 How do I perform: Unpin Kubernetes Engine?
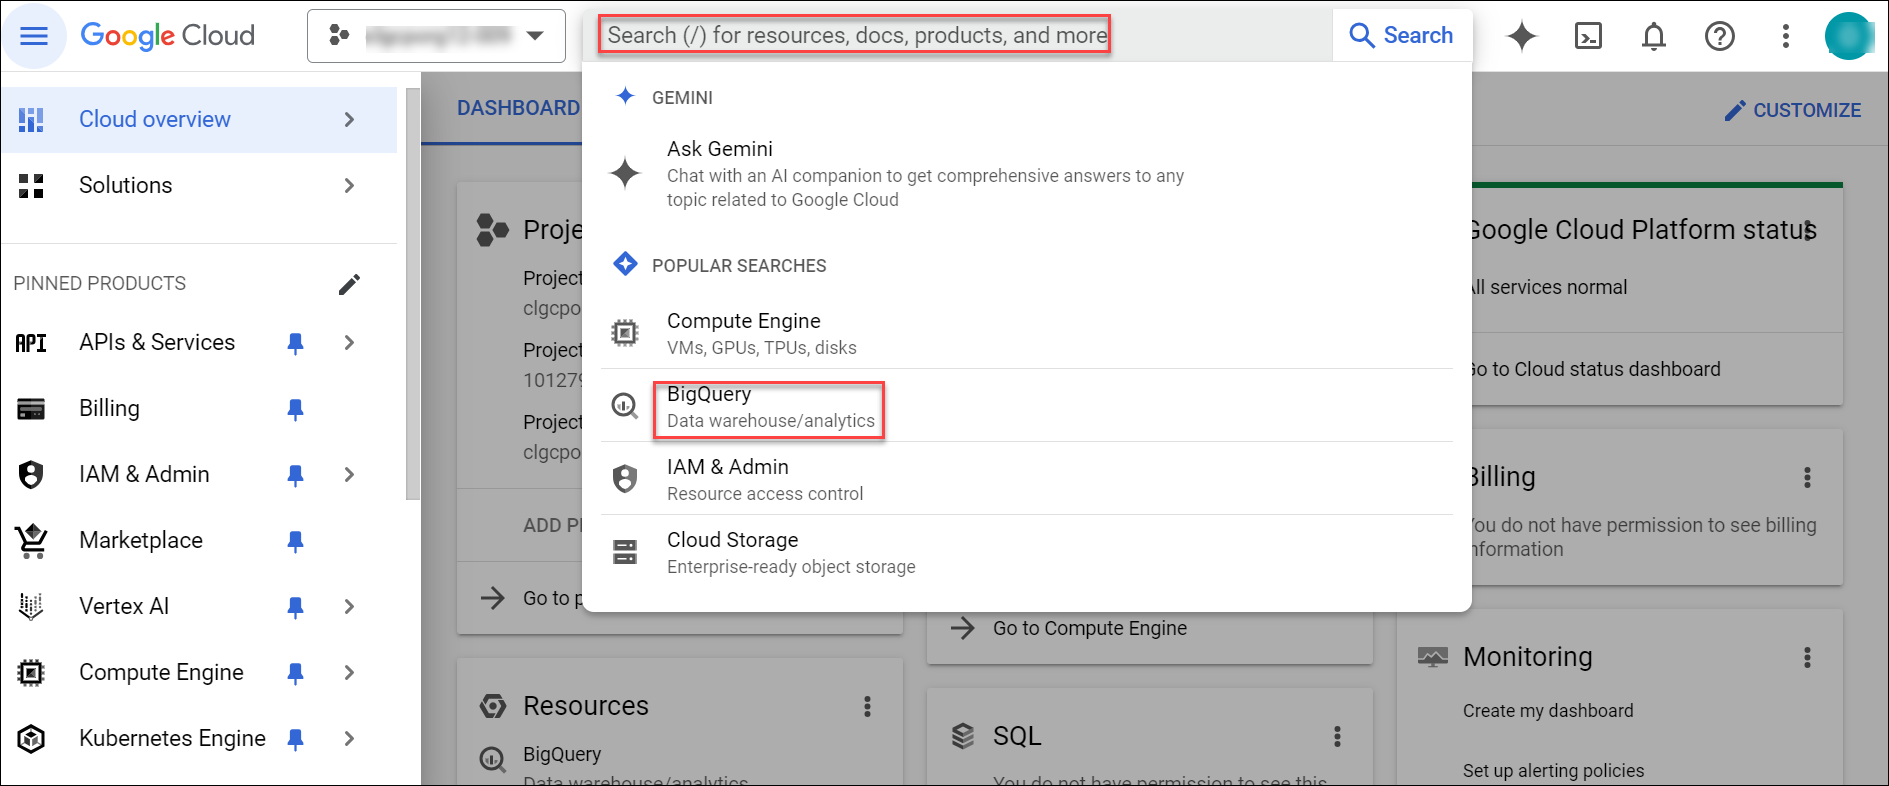(x=295, y=739)
